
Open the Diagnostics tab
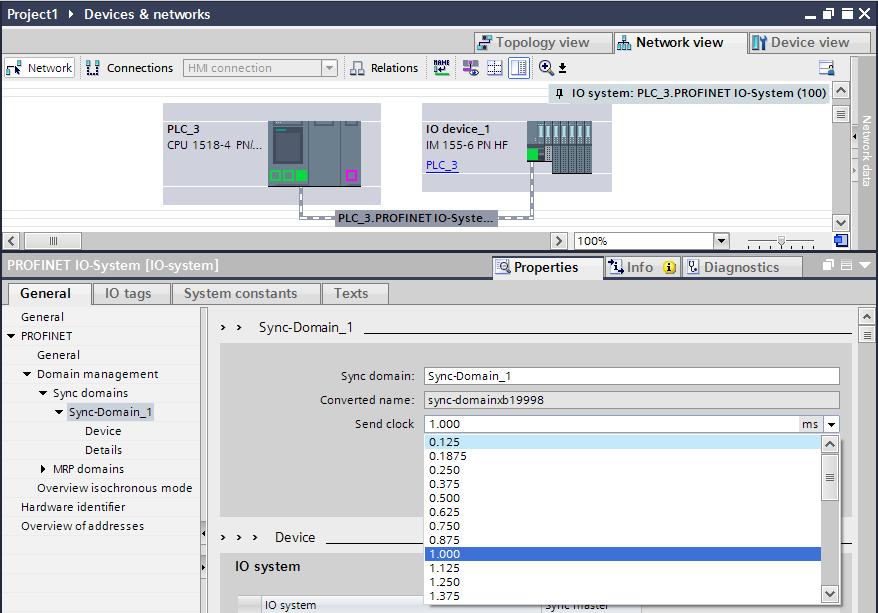pyautogui.click(x=740, y=267)
